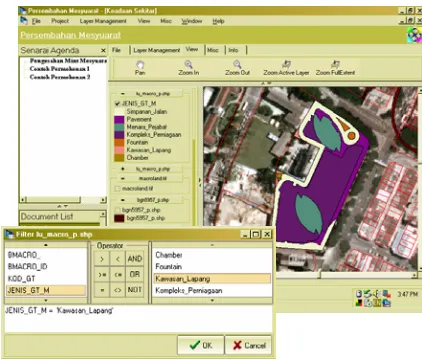Enable the macroland.tif layer checkbox
The width and height of the screenshot is (422, 360).
[117, 189]
